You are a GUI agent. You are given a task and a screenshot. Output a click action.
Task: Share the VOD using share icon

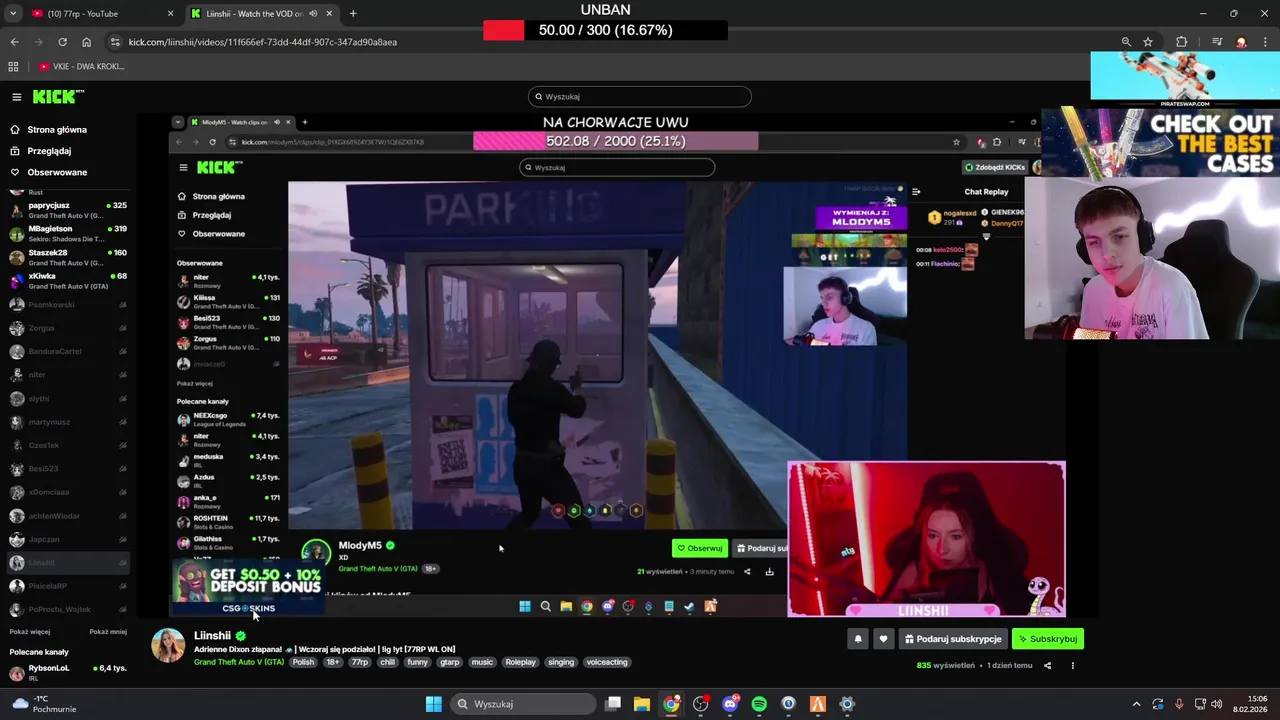(1047, 666)
